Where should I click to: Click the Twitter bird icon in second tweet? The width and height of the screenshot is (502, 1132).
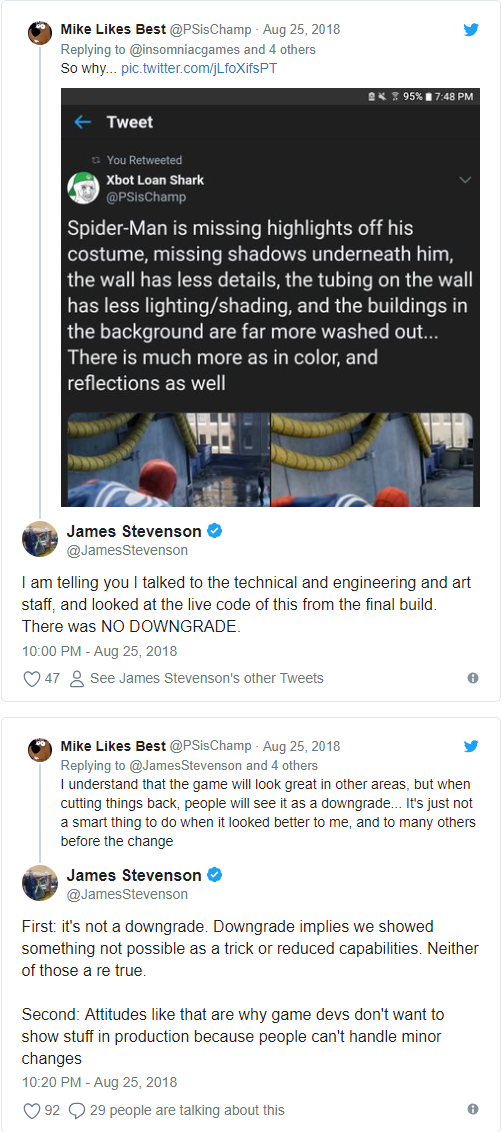pyautogui.click(x=471, y=746)
